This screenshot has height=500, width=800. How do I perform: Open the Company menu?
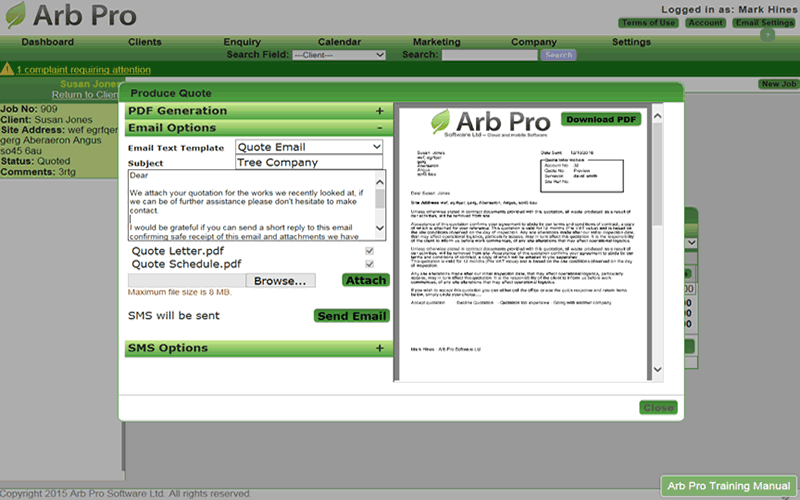[534, 42]
